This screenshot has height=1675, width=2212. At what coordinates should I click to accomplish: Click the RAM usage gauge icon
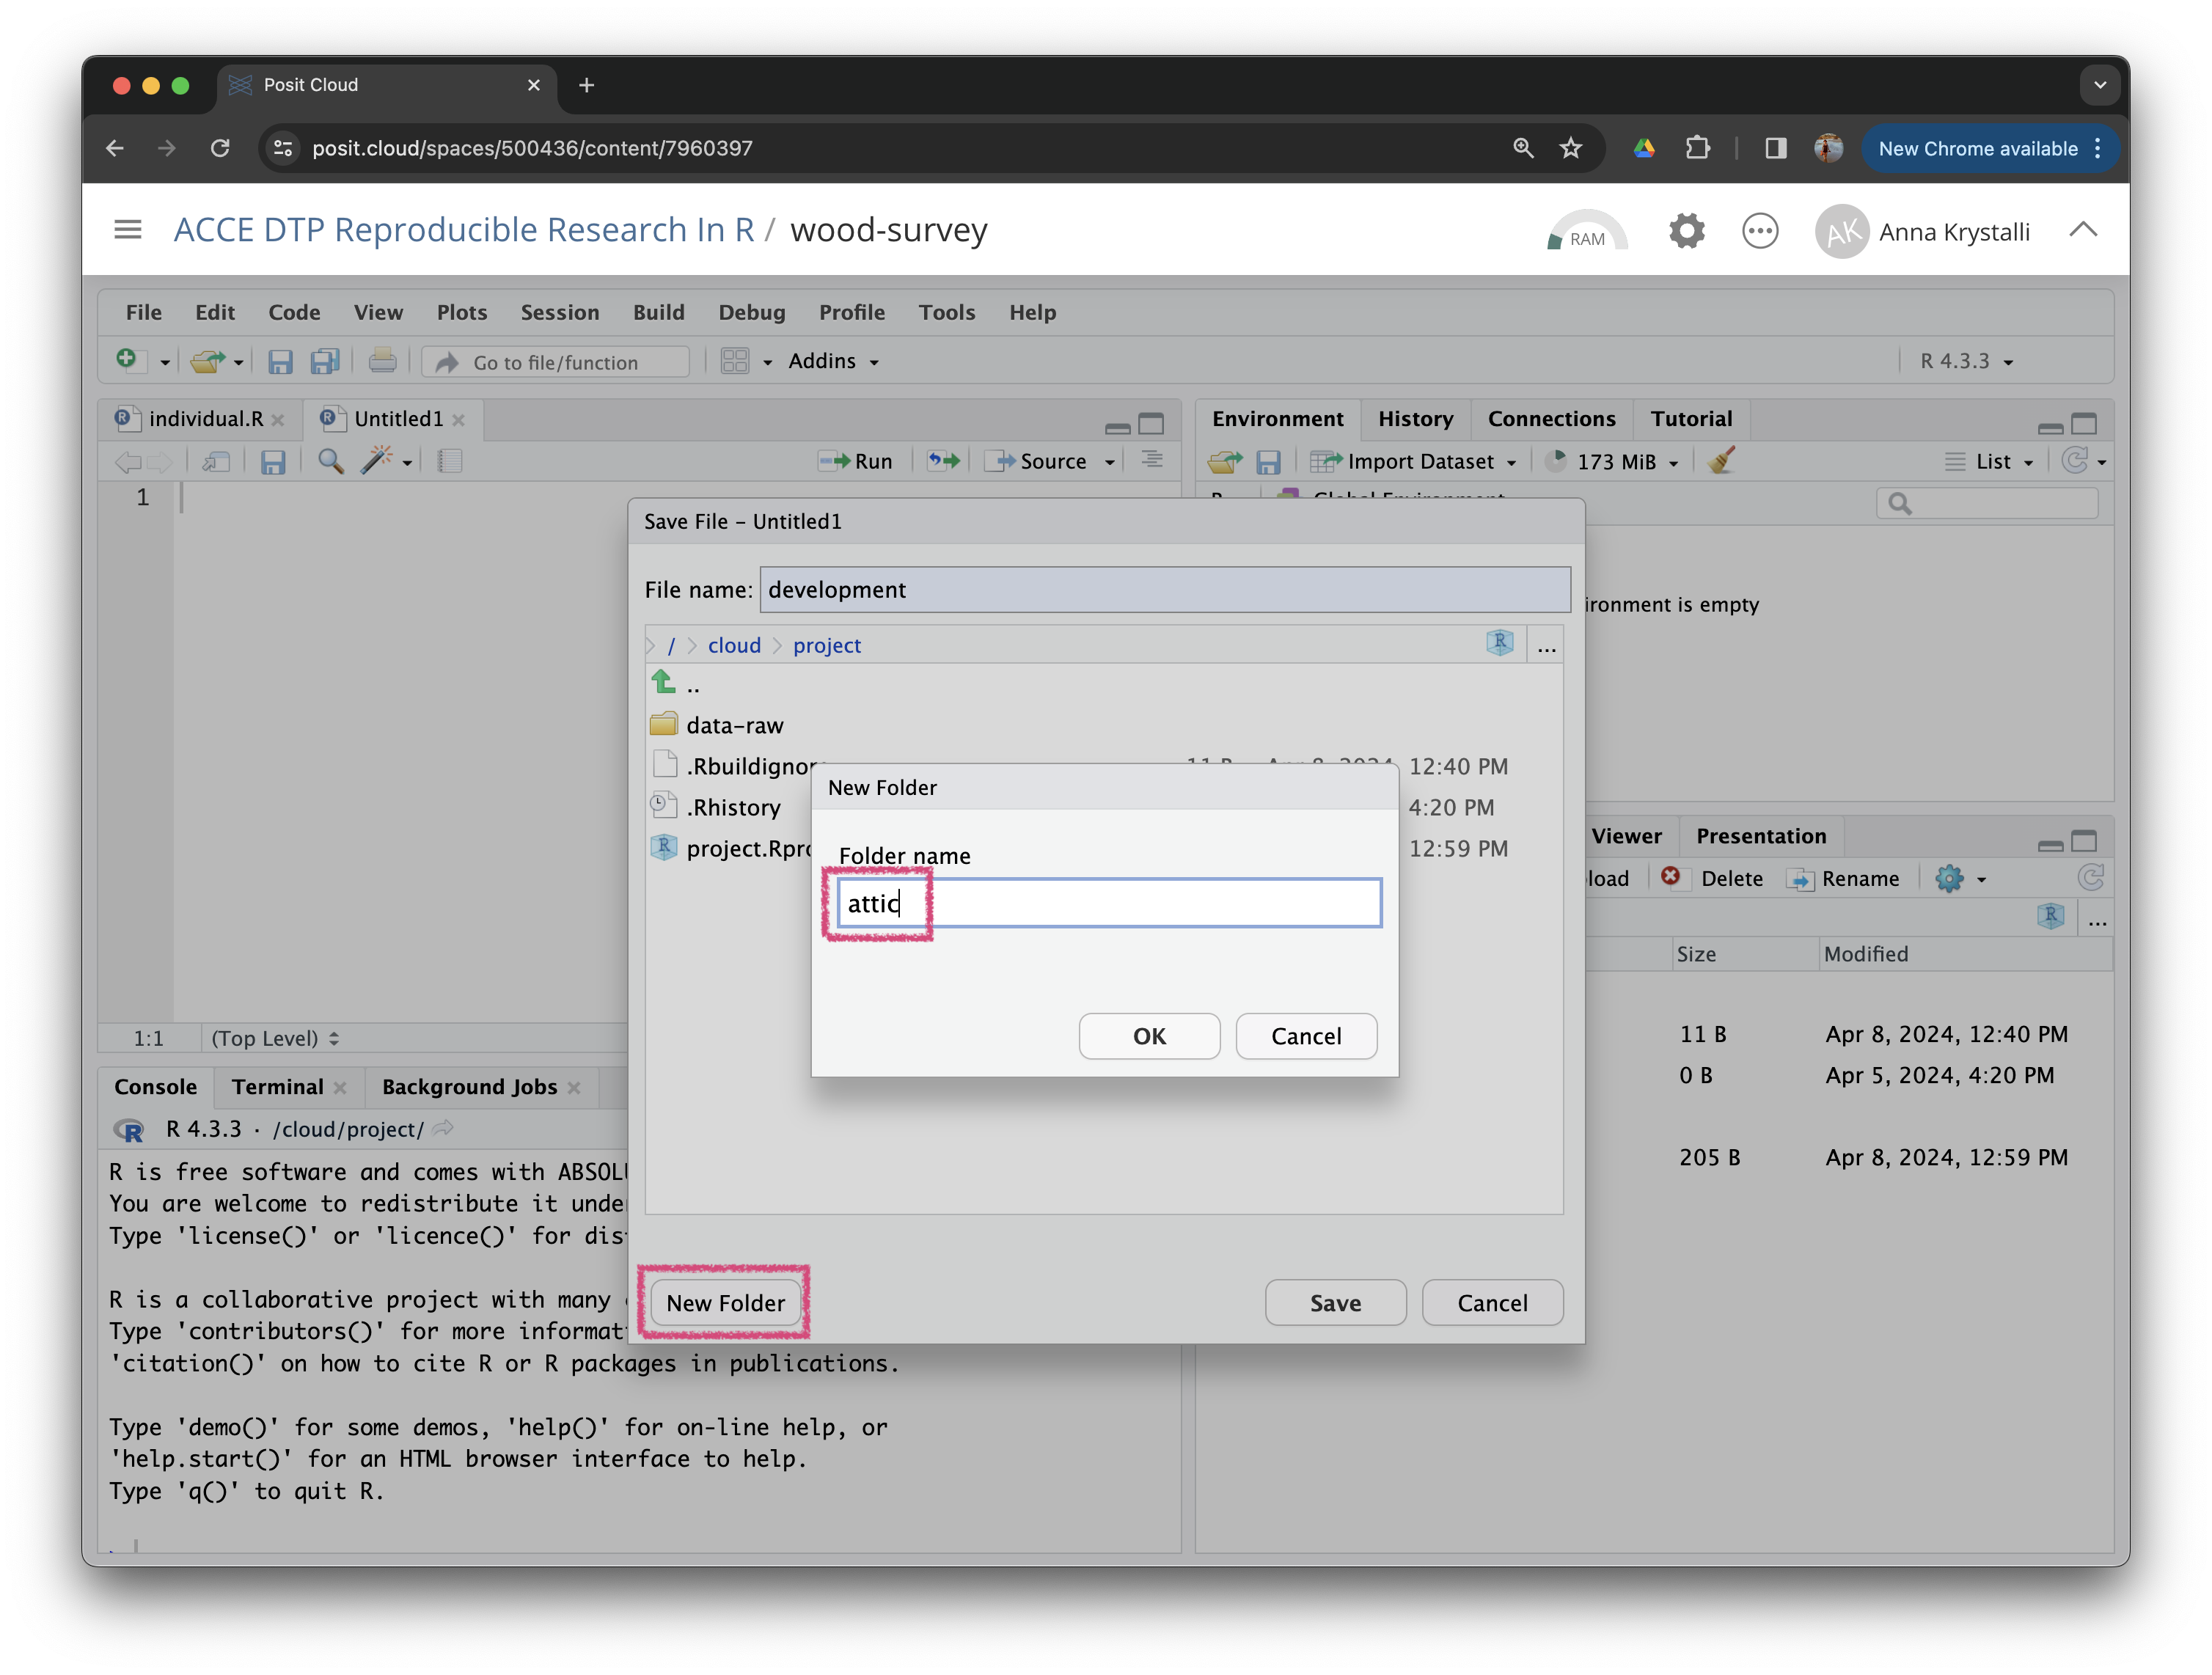[x=1586, y=231]
